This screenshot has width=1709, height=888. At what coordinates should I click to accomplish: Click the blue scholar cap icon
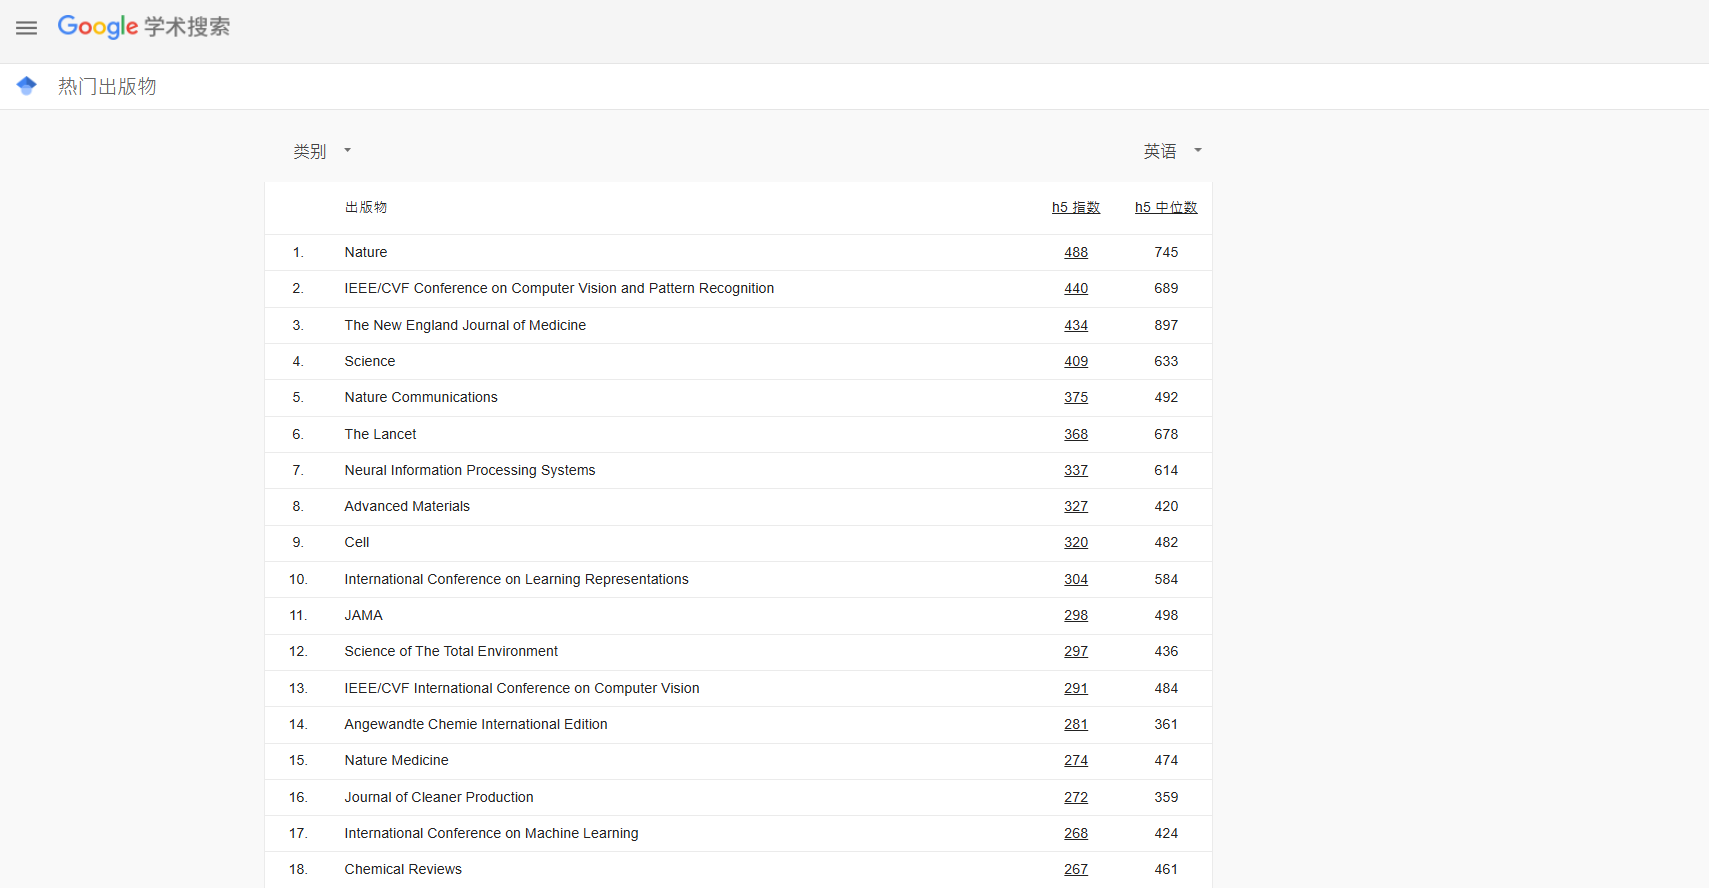pyautogui.click(x=27, y=86)
